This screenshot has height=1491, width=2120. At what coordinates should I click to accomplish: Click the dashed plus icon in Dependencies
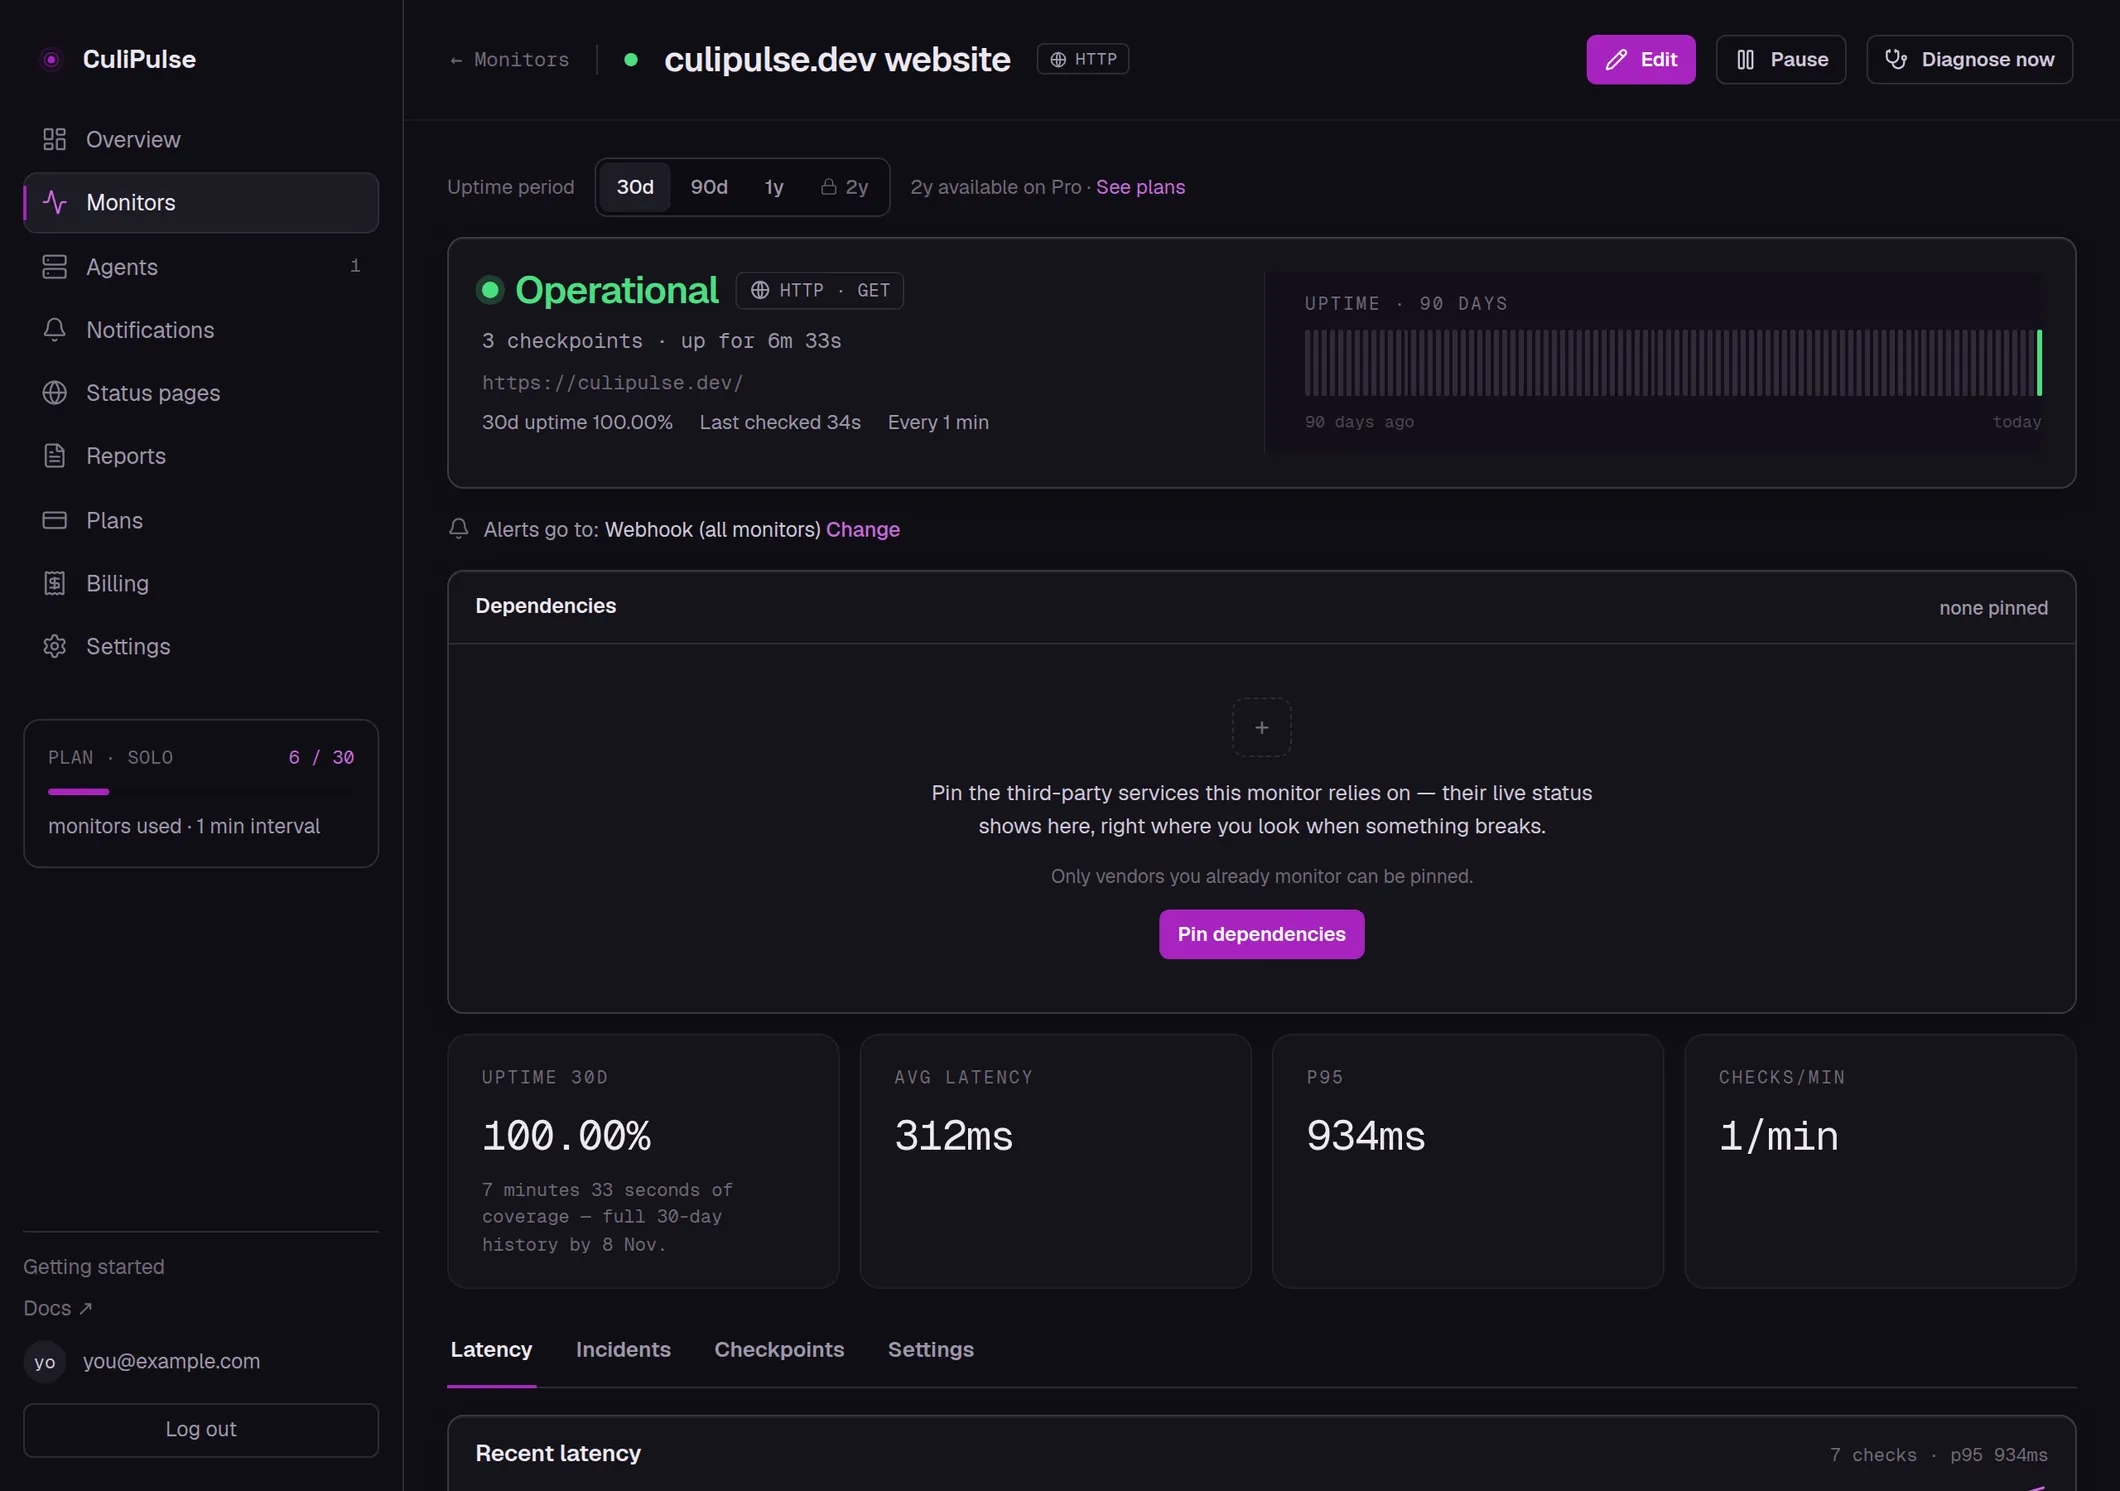tap(1261, 727)
